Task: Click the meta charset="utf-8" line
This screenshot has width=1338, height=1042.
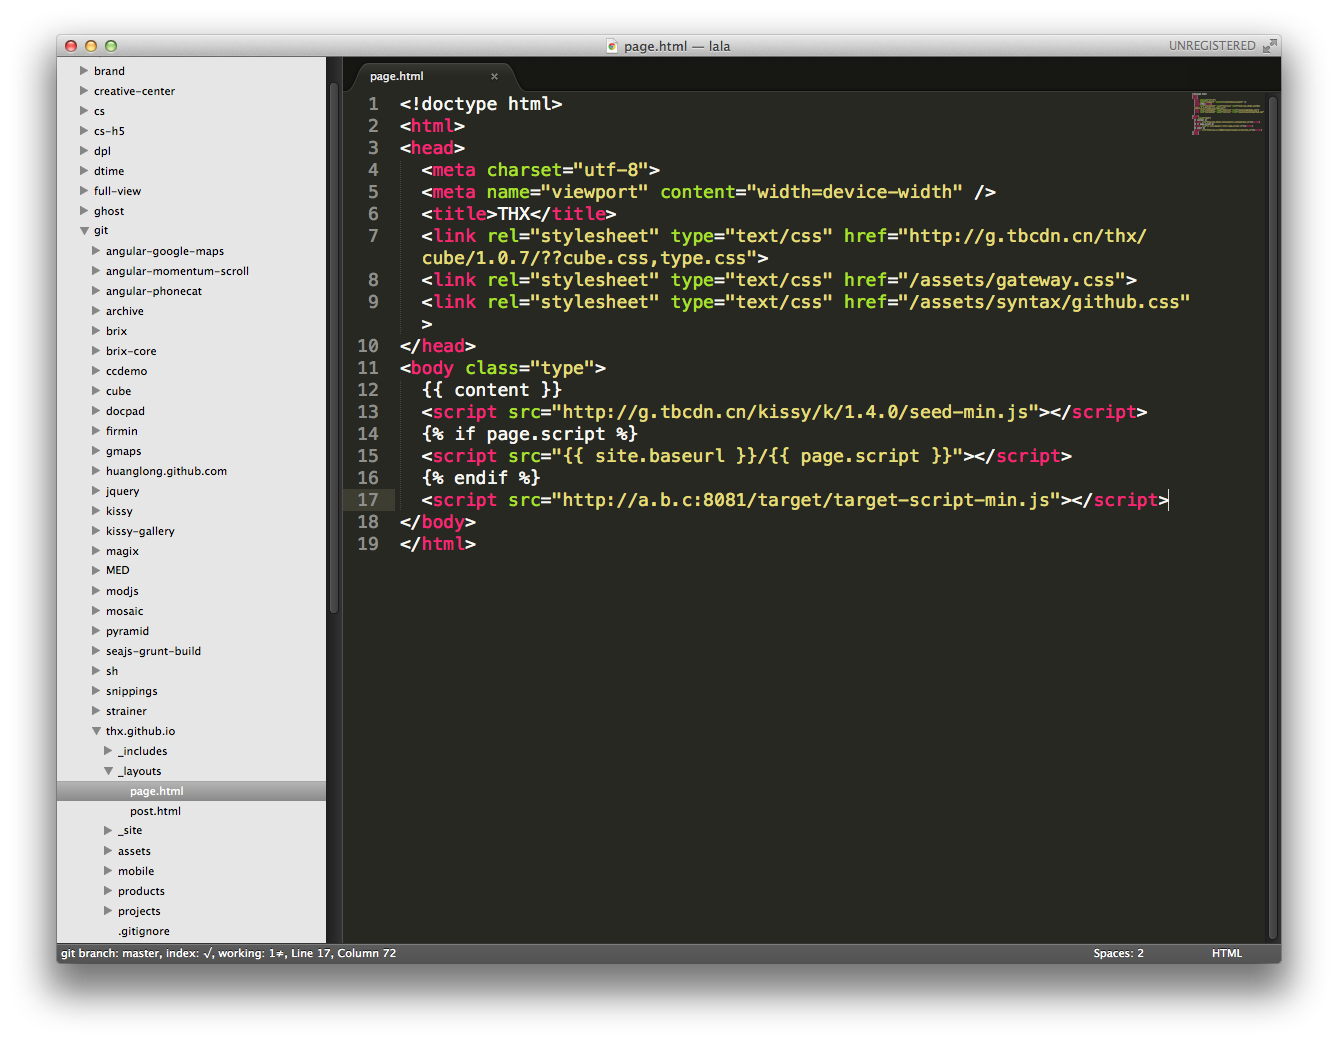Action: (541, 170)
